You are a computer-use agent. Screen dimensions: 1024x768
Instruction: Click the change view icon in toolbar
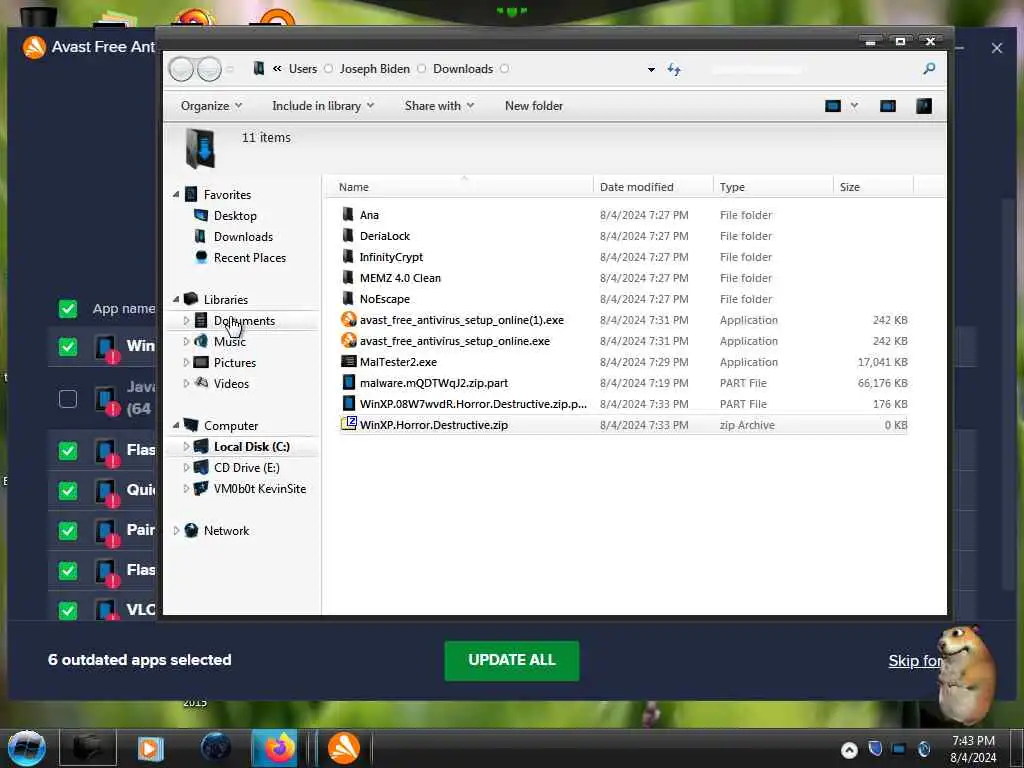point(833,106)
